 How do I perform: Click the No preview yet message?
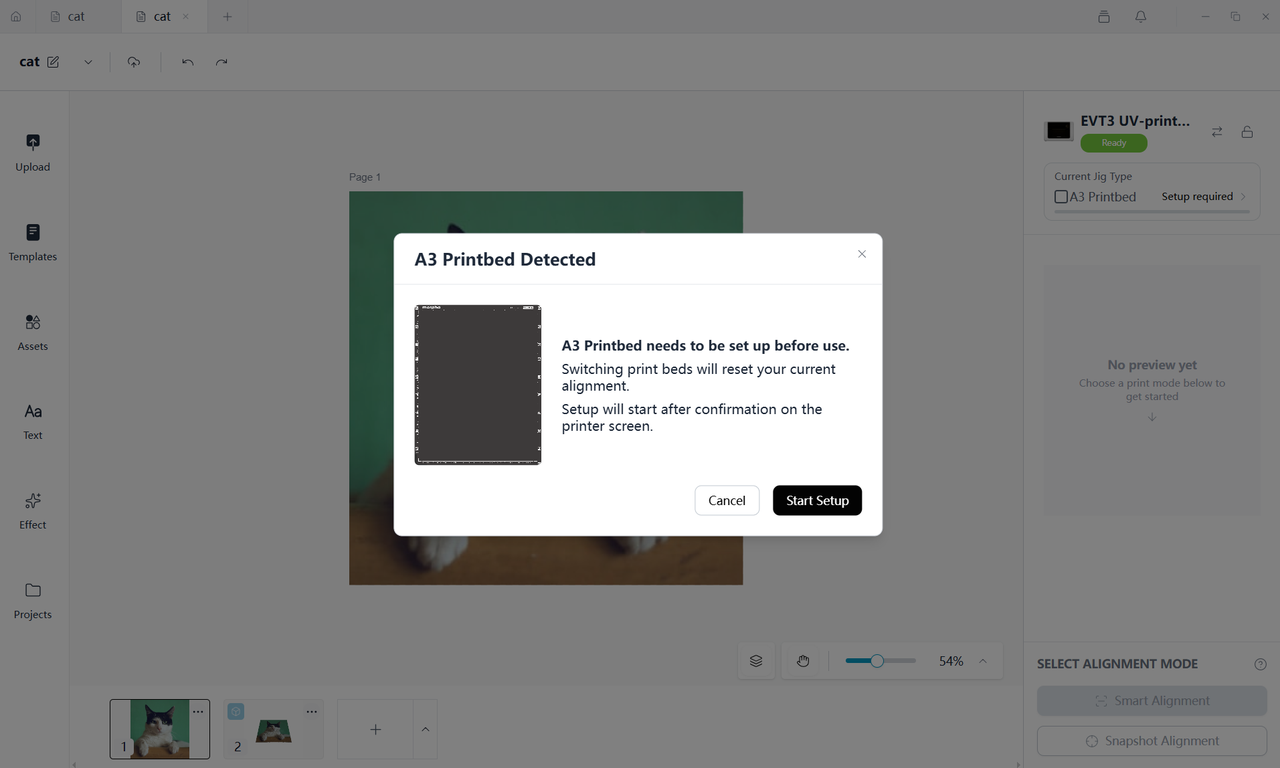(x=1152, y=365)
